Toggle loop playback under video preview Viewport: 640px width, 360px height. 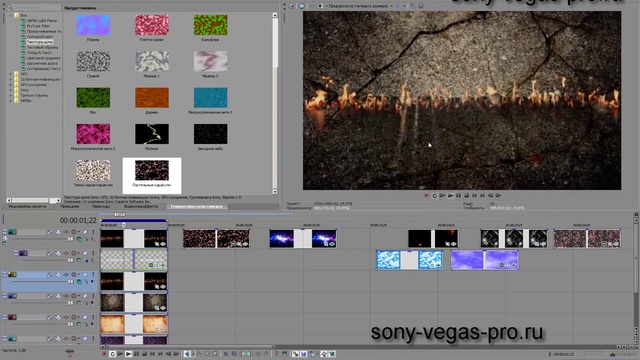click(434, 196)
